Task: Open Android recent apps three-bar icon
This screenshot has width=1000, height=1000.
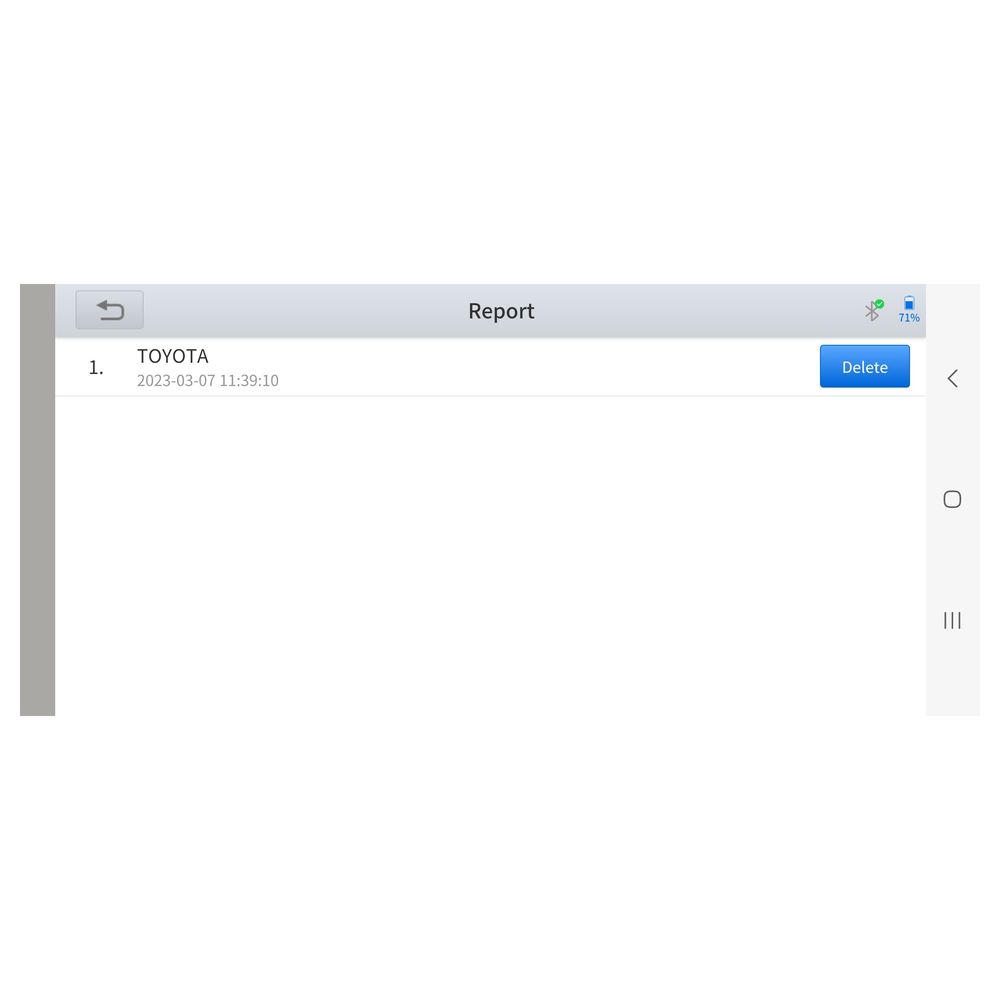Action: click(x=952, y=620)
